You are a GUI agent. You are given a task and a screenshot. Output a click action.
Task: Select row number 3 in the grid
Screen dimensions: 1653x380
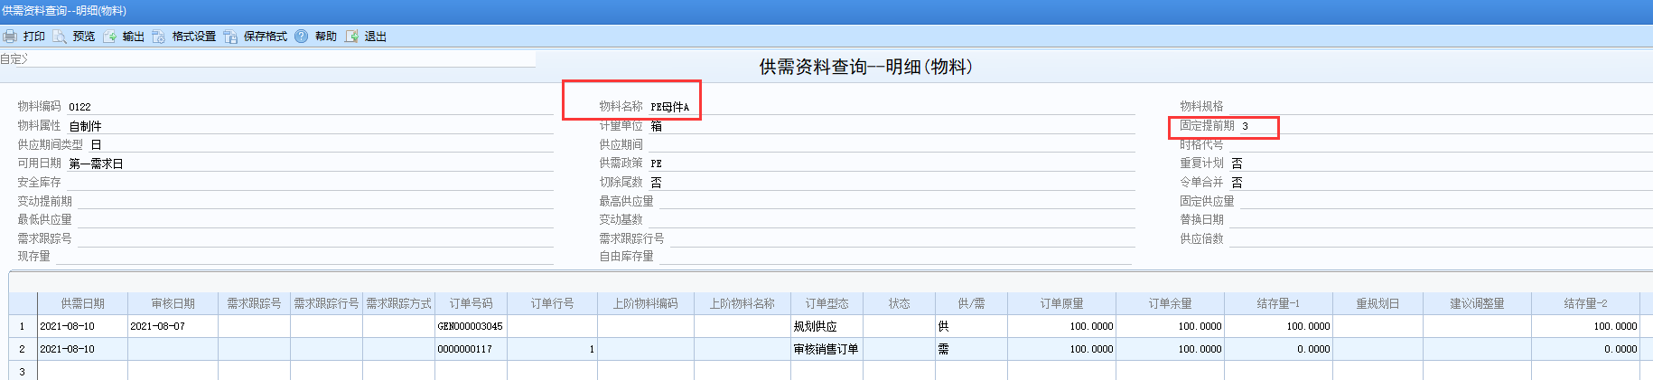(x=22, y=371)
